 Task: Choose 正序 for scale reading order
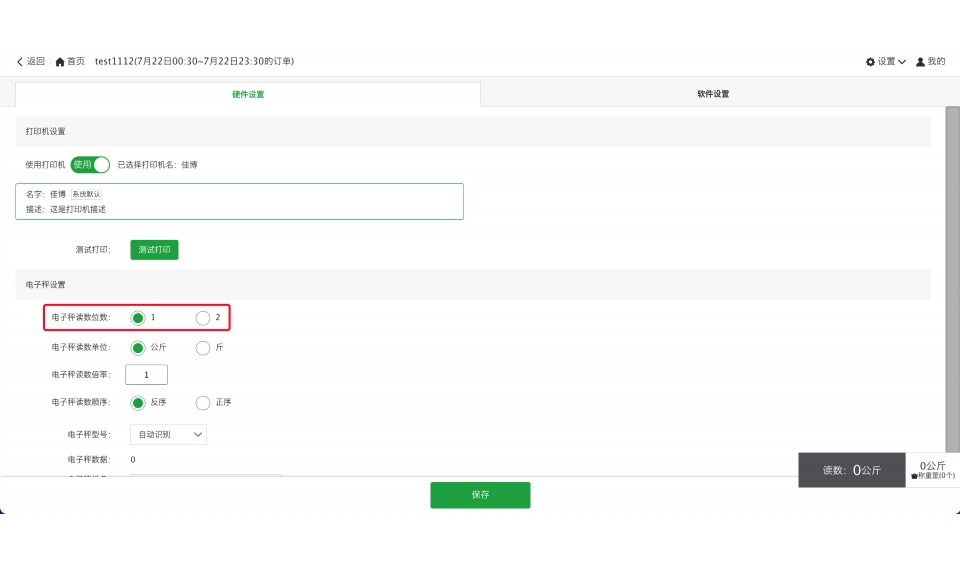(x=203, y=403)
